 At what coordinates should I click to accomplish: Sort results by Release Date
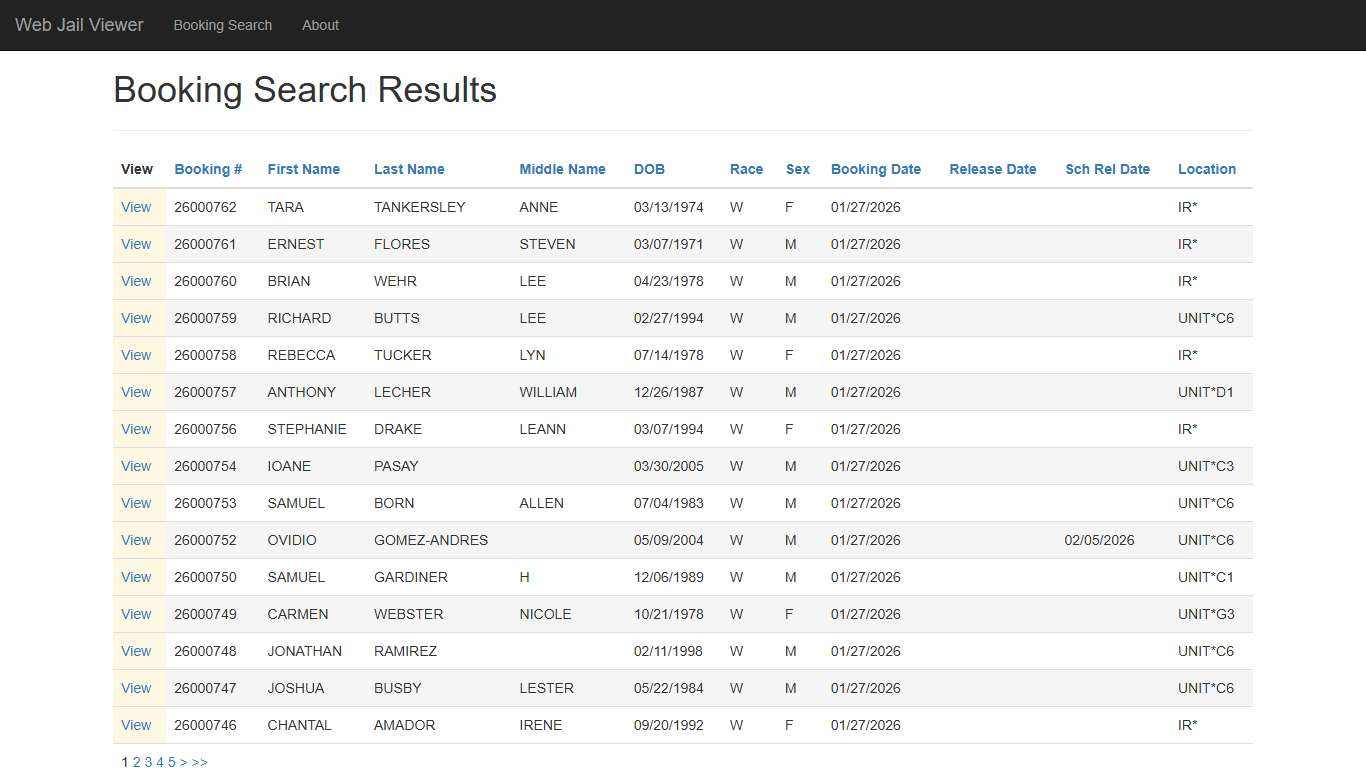992,169
